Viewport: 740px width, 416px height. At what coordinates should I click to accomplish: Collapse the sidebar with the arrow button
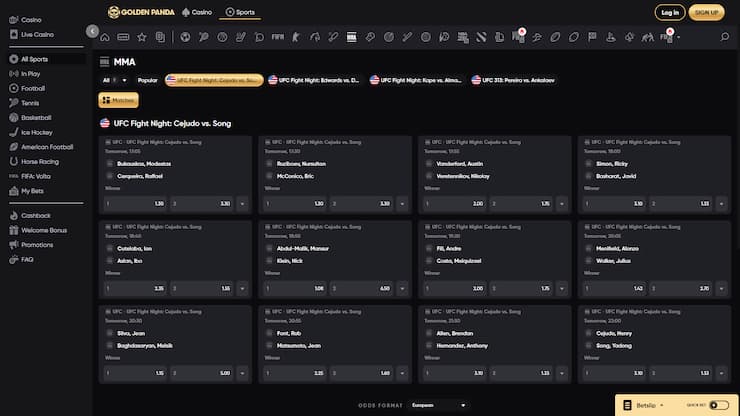92,31
